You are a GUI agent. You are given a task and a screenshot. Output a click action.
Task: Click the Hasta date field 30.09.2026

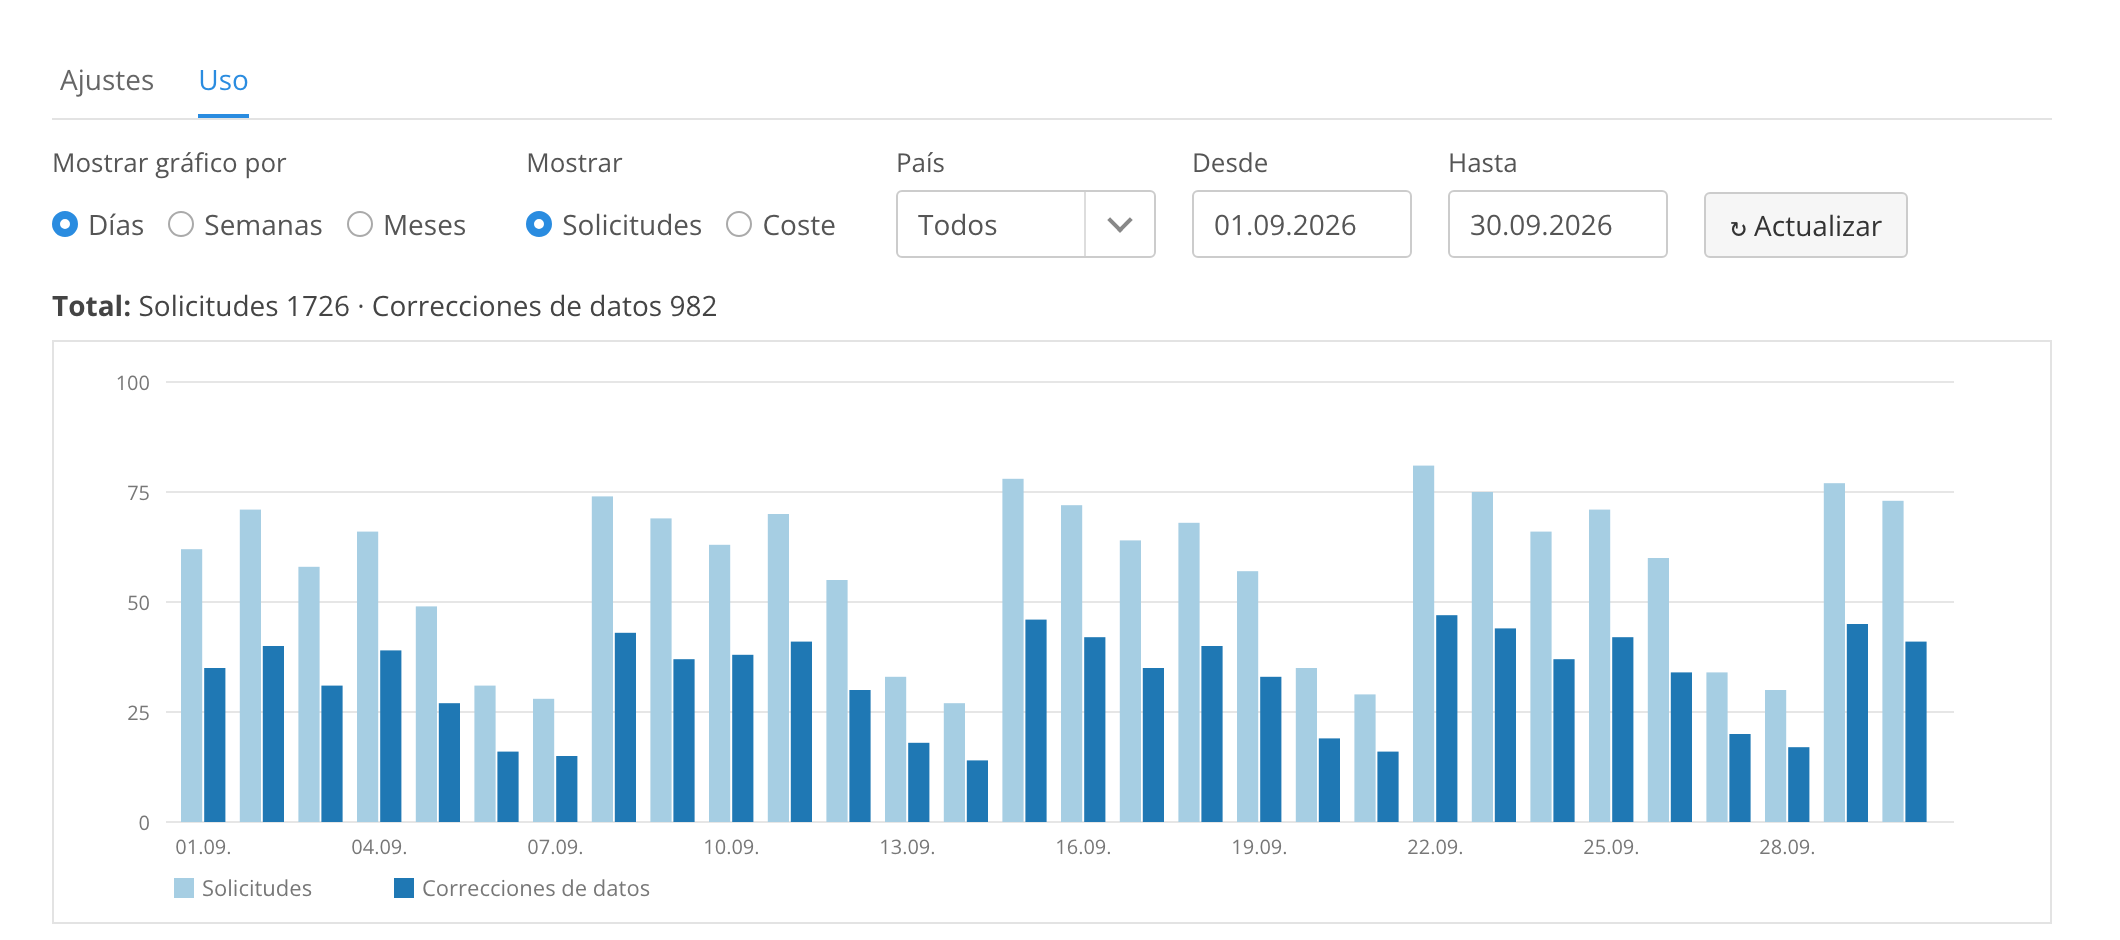(1558, 225)
